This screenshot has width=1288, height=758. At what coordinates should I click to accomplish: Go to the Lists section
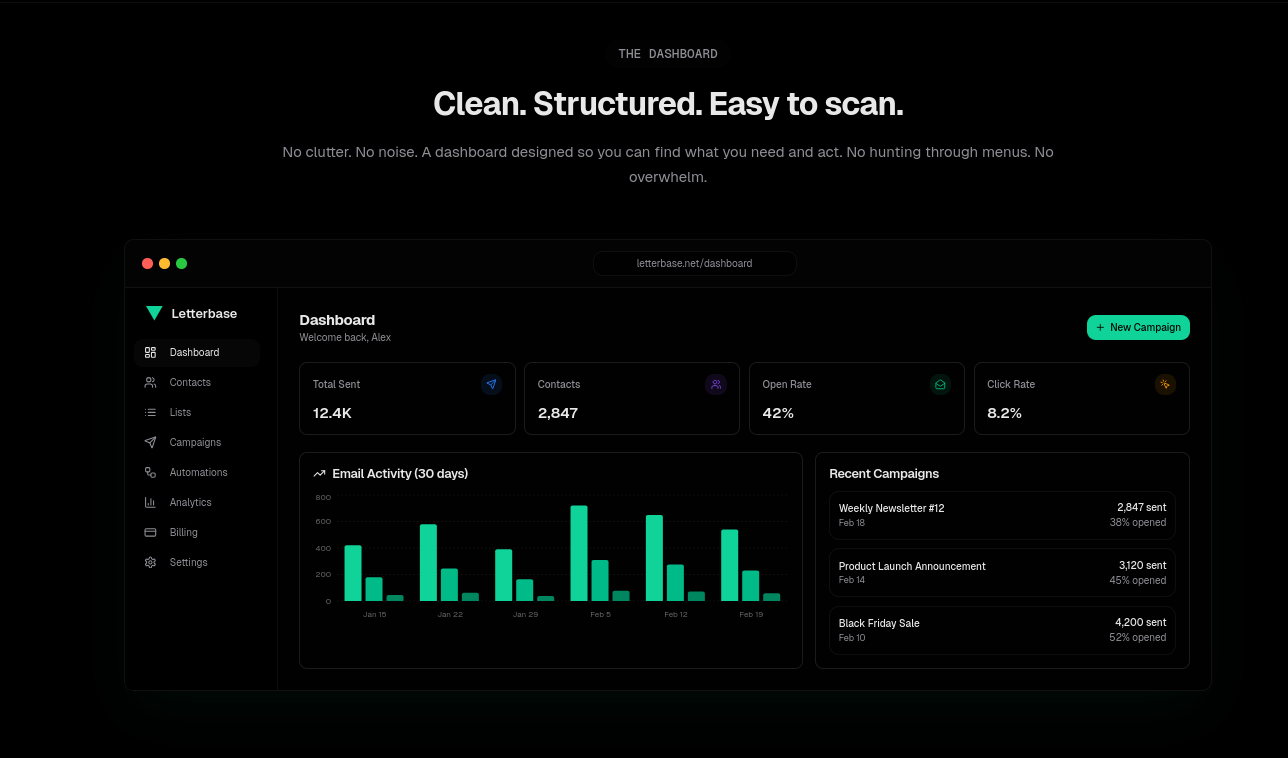coord(197,412)
